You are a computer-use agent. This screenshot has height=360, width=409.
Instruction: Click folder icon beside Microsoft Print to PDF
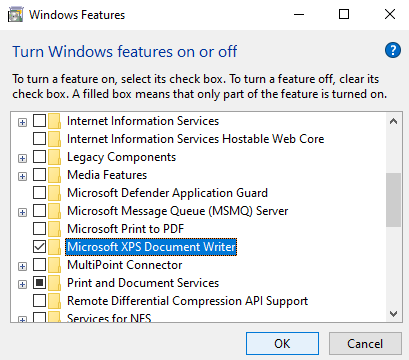(54, 229)
